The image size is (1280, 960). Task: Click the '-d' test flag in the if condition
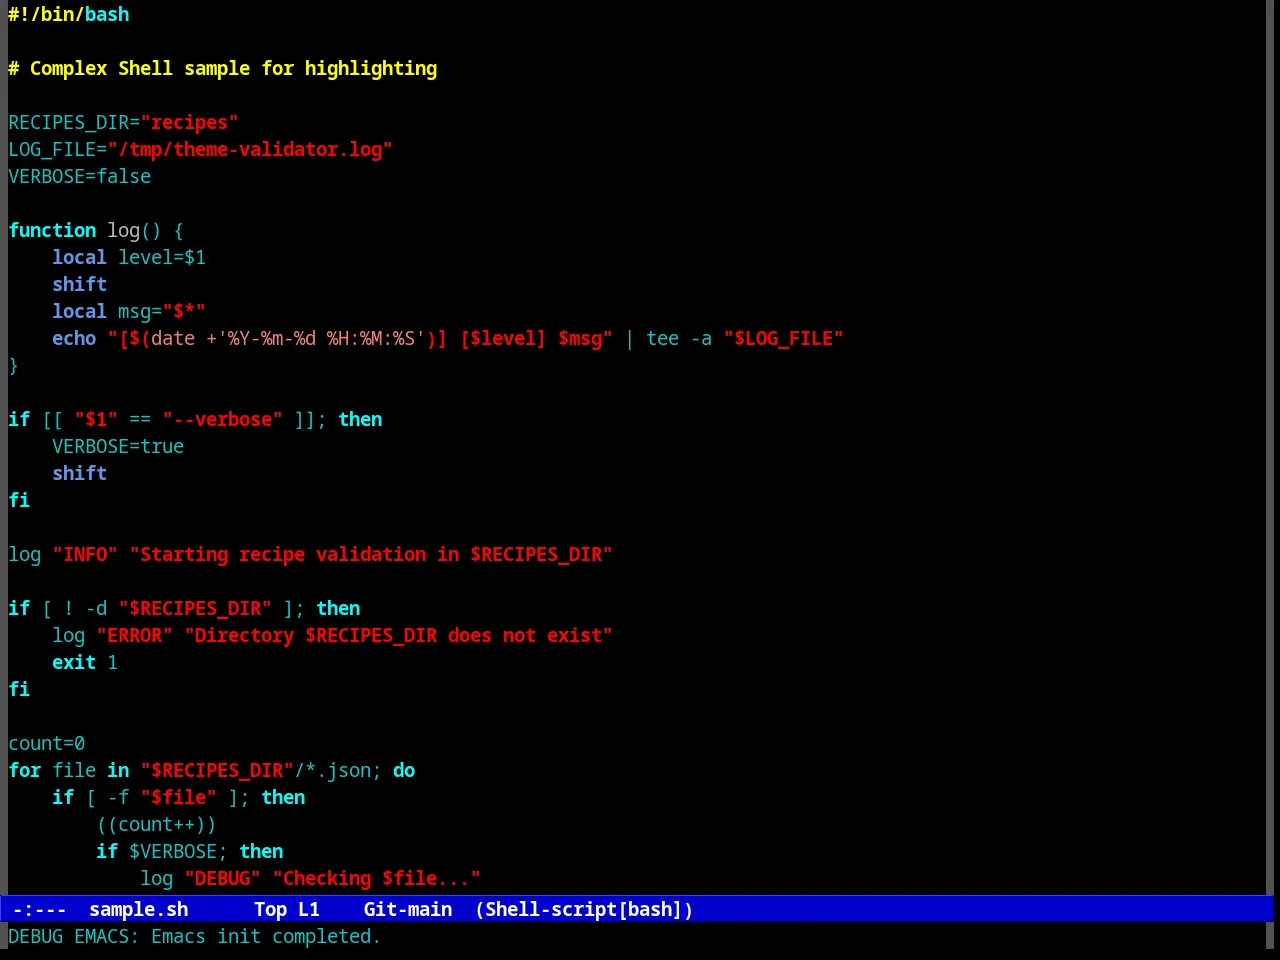point(96,608)
